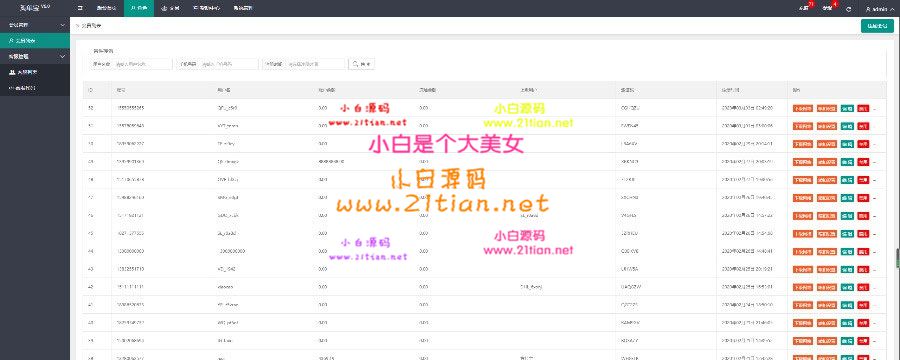Screen dimensions: 900x360
Task: Focus the first search filter input field
Action: click(143, 64)
